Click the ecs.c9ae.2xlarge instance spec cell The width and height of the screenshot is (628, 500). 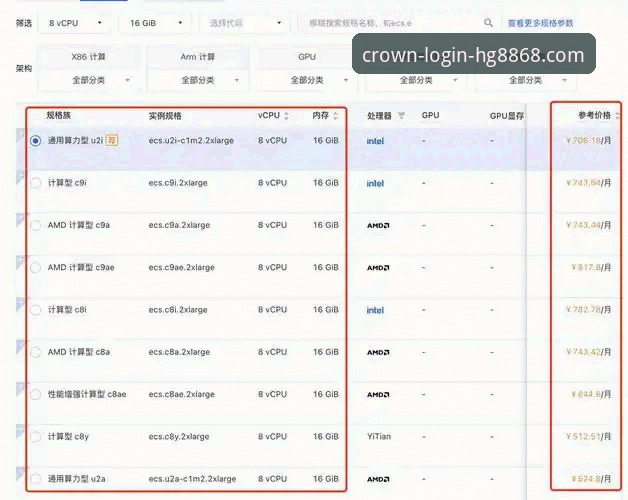(181, 268)
